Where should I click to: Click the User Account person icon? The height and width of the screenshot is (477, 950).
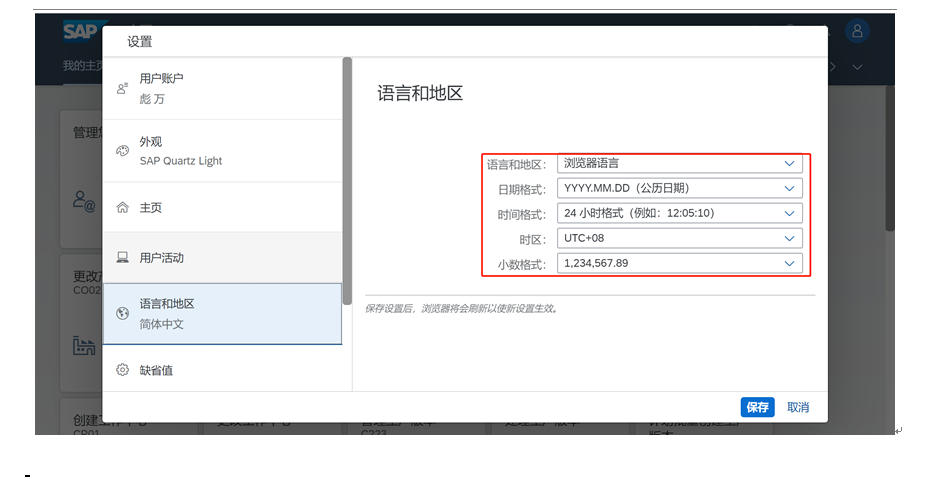[122, 88]
